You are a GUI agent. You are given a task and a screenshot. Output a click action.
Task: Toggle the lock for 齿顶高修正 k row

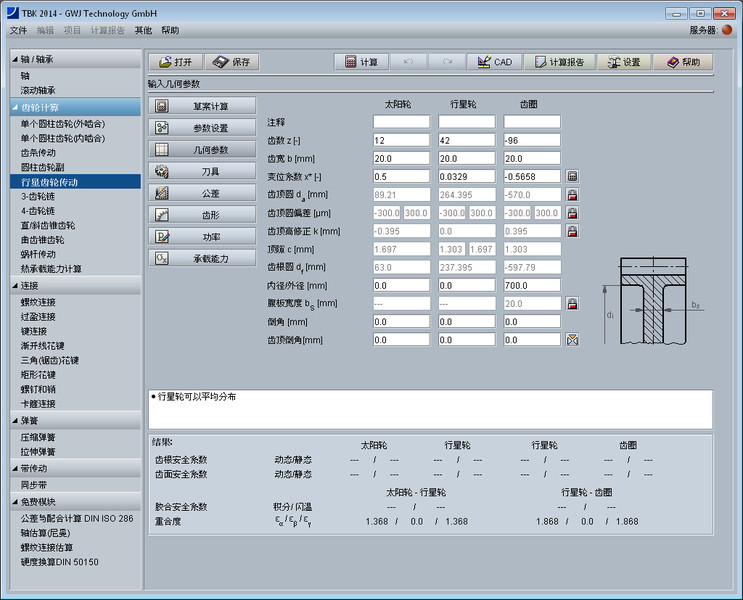(572, 231)
